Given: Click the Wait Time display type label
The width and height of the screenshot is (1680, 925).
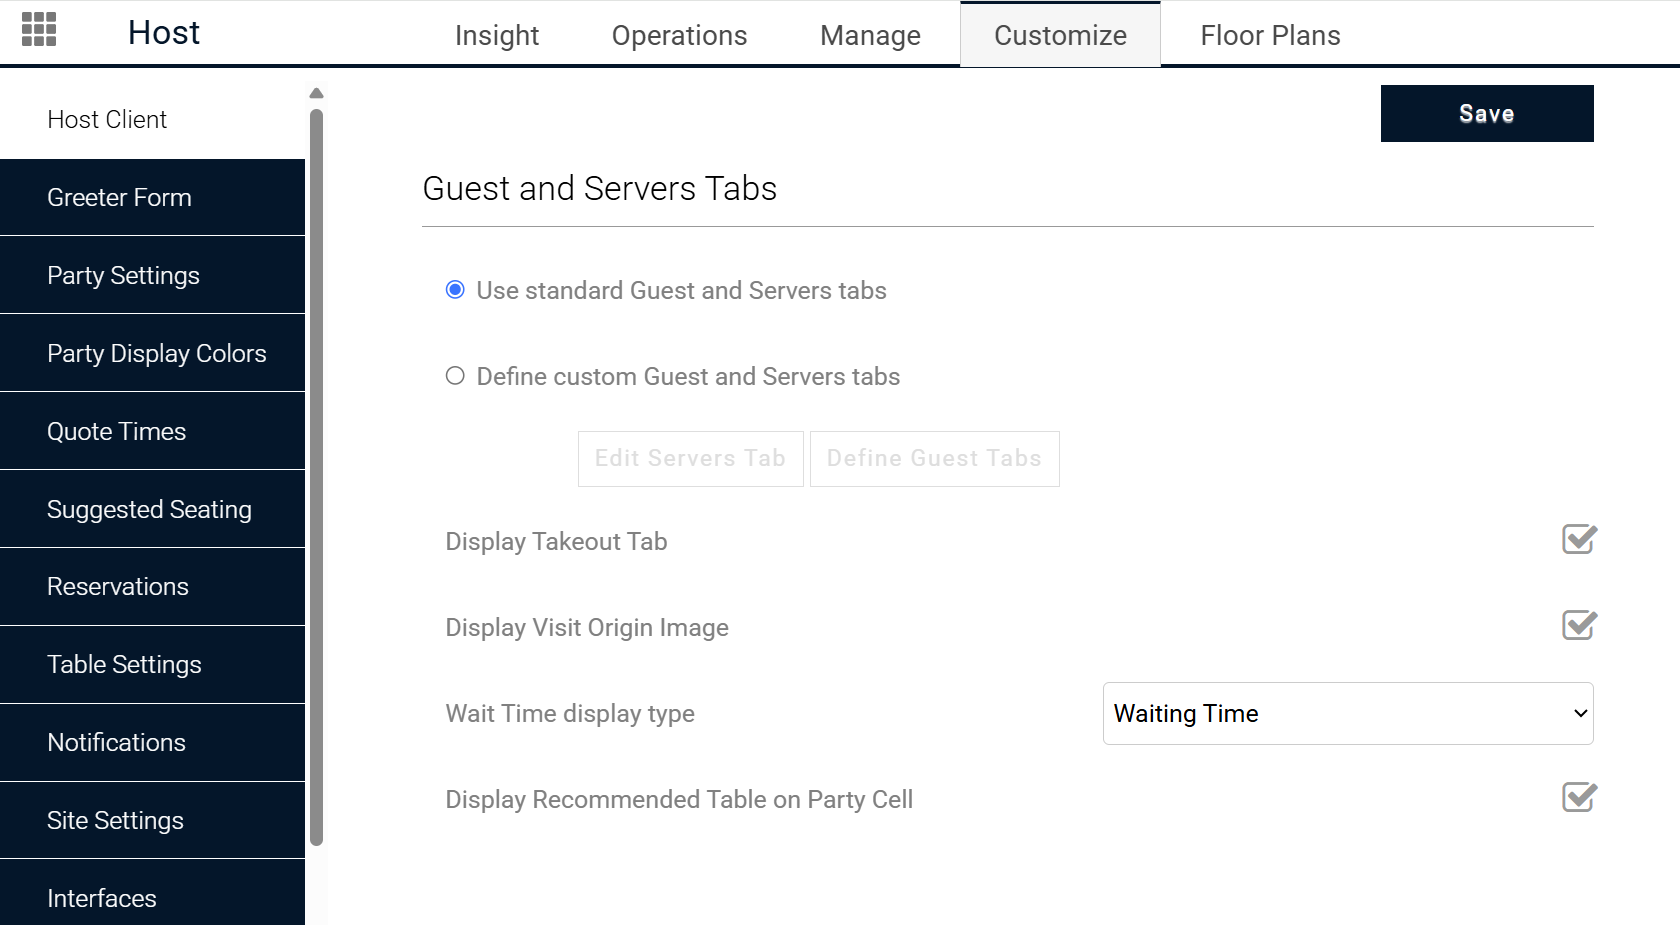Looking at the screenshot, I should (570, 714).
